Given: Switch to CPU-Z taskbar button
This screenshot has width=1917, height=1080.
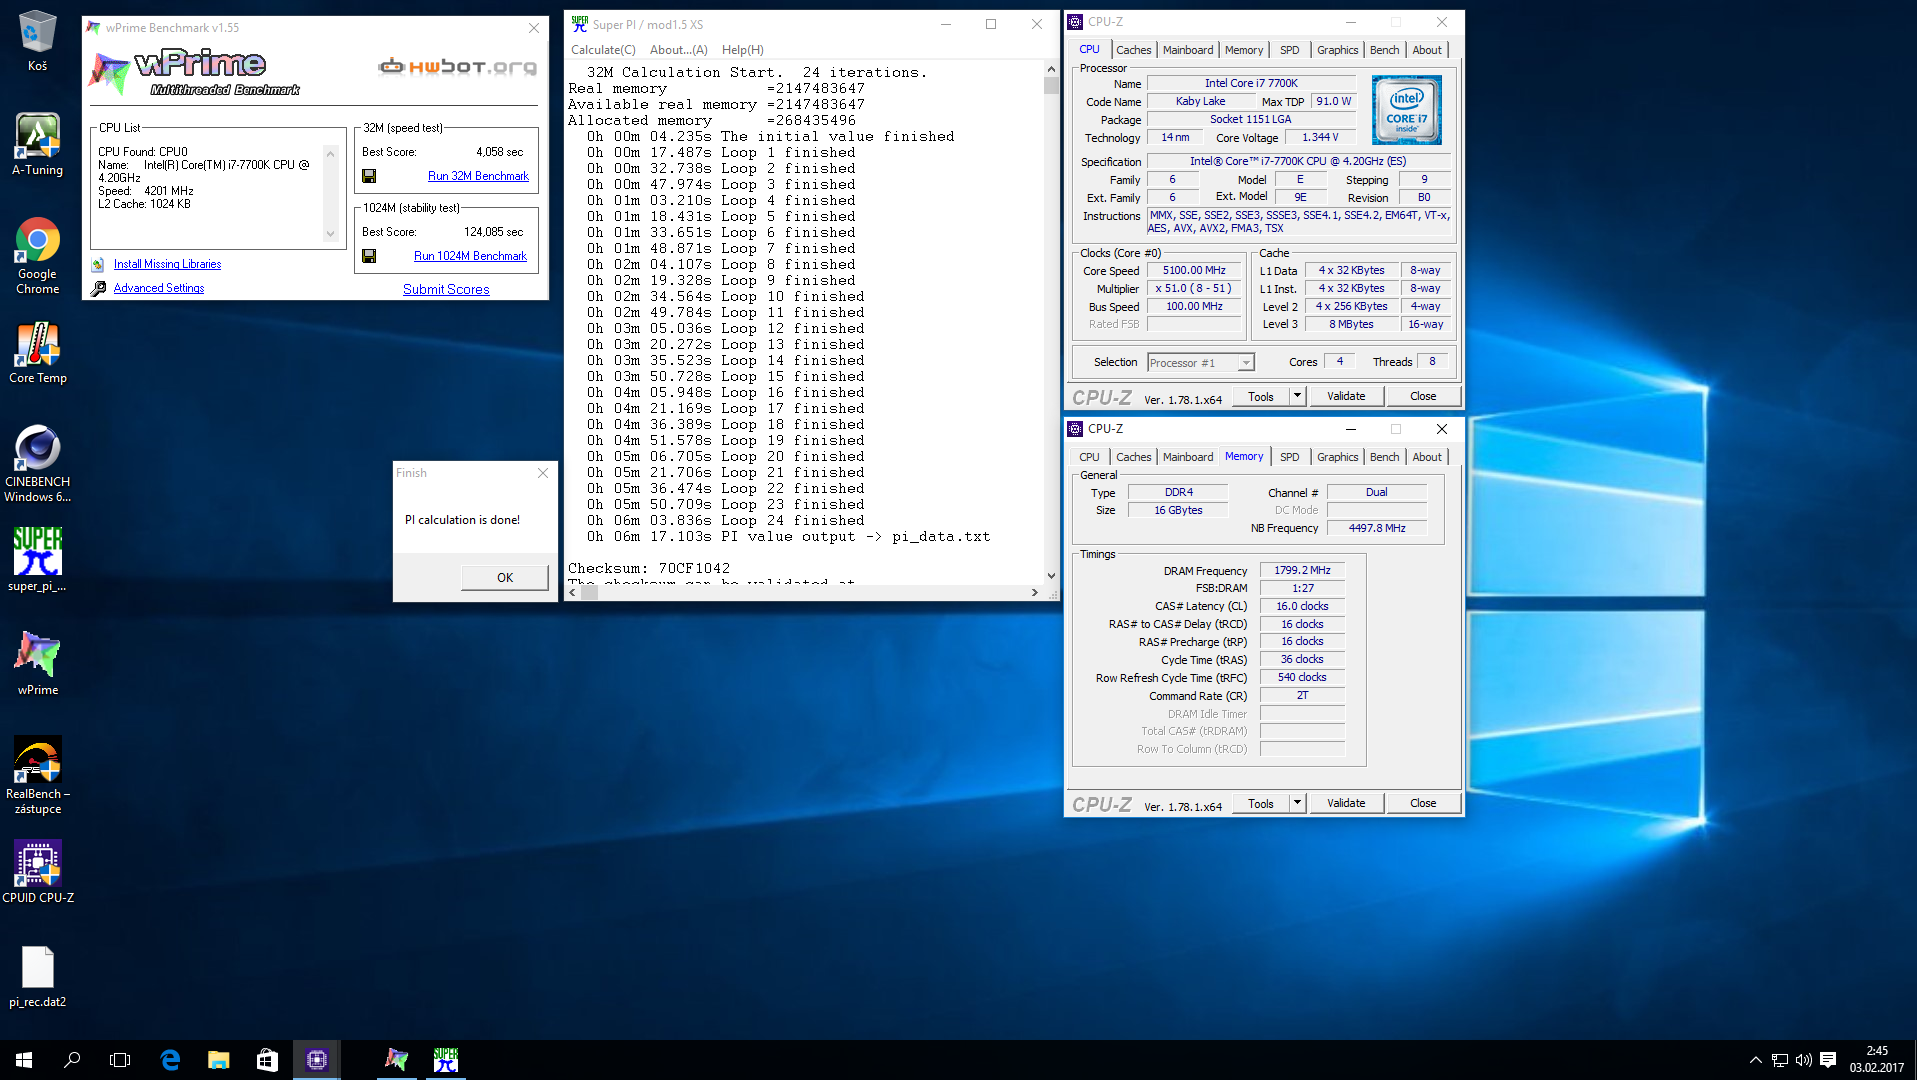Looking at the screenshot, I should (317, 1060).
